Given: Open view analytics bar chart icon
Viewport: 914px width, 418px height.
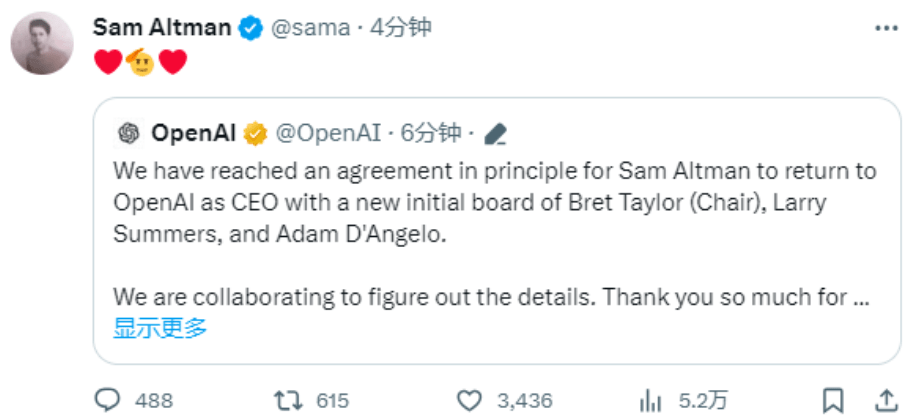Looking at the screenshot, I should click(652, 400).
